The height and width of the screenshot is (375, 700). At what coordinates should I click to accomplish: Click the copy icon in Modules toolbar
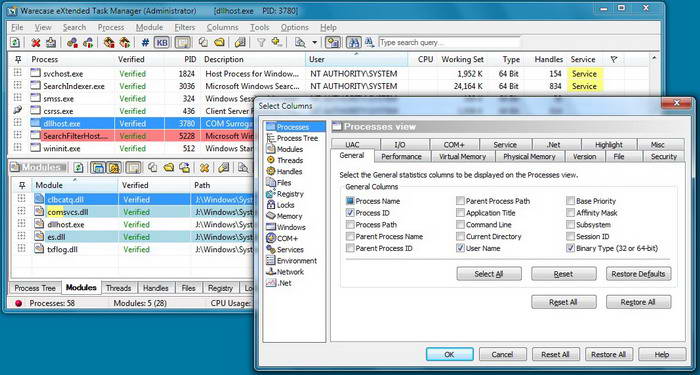(153, 167)
